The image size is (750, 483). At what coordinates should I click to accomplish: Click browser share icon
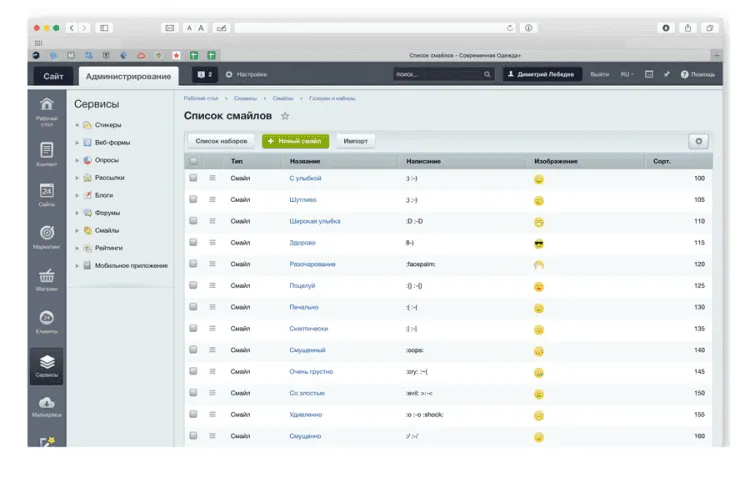point(688,28)
